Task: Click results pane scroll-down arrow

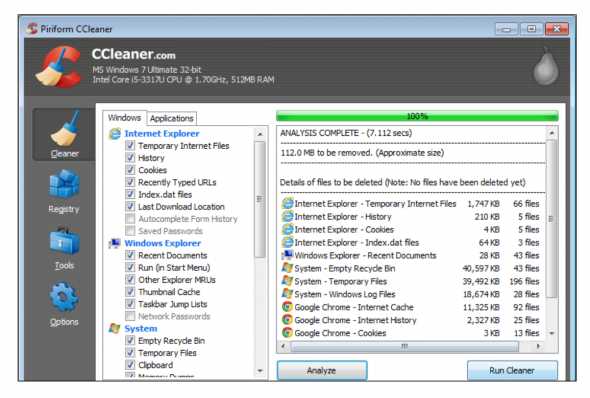Action: (552, 333)
